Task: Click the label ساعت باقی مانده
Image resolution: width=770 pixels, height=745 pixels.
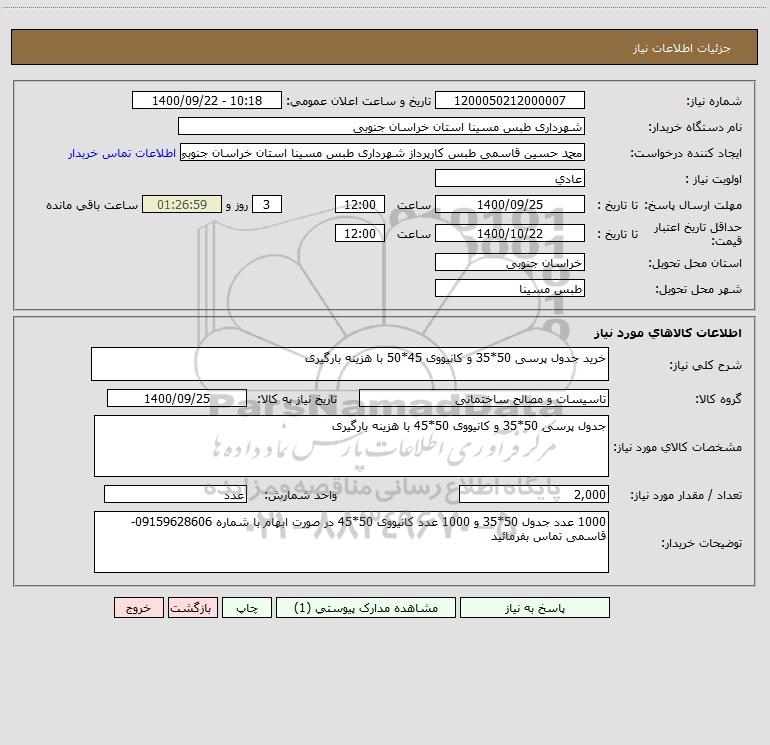Action: tap(92, 205)
